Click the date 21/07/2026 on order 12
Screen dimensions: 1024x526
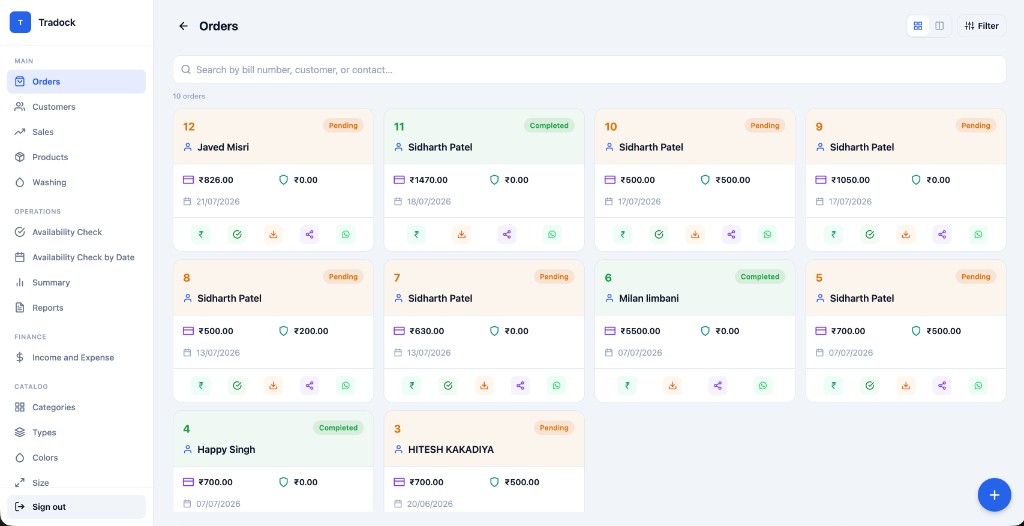[217, 201]
